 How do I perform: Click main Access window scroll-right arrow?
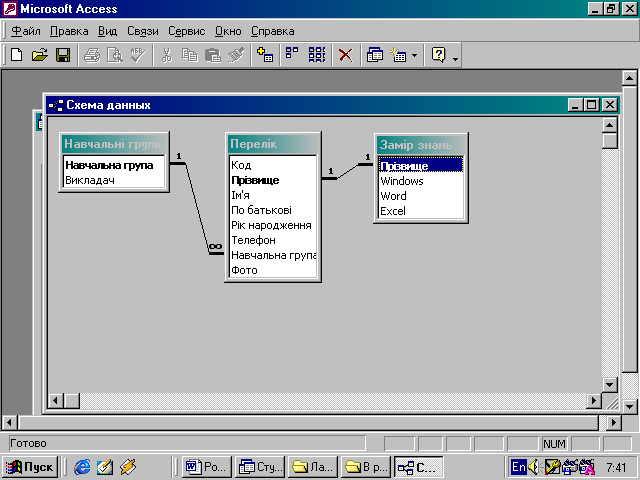tap(613, 423)
